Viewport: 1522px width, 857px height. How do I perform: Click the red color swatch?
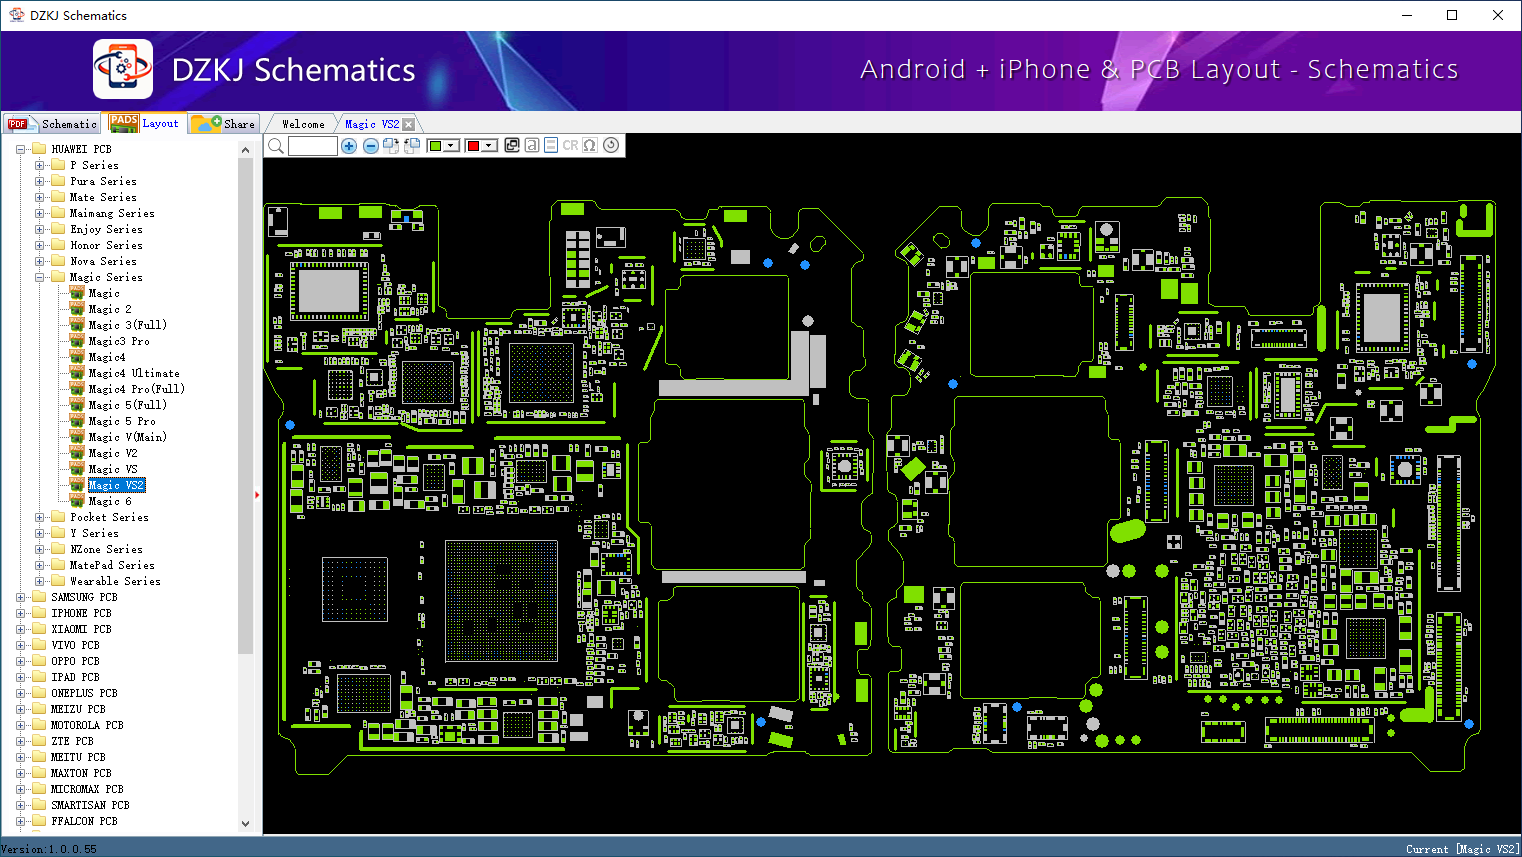[473, 146]
